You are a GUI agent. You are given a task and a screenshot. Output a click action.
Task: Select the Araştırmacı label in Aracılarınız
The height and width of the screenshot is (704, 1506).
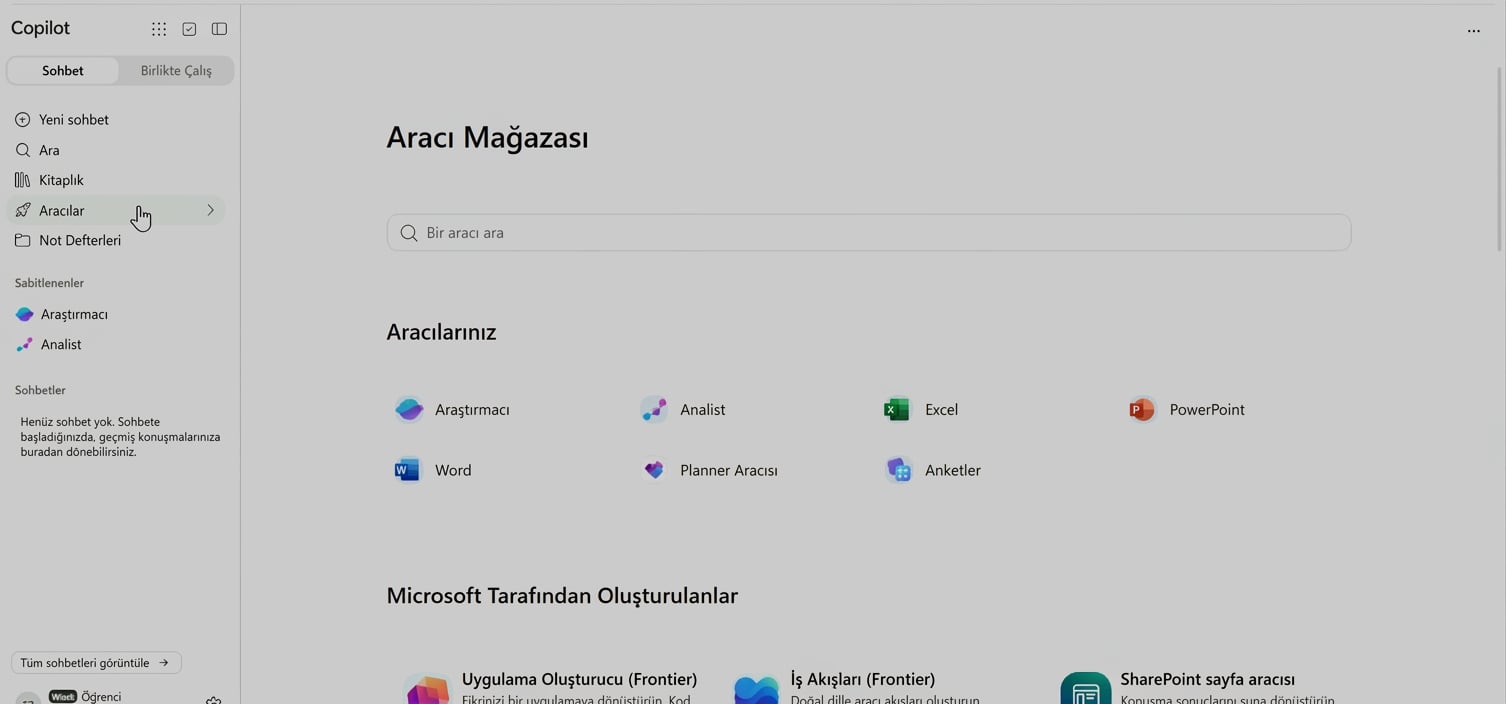(x=472, y=410)
